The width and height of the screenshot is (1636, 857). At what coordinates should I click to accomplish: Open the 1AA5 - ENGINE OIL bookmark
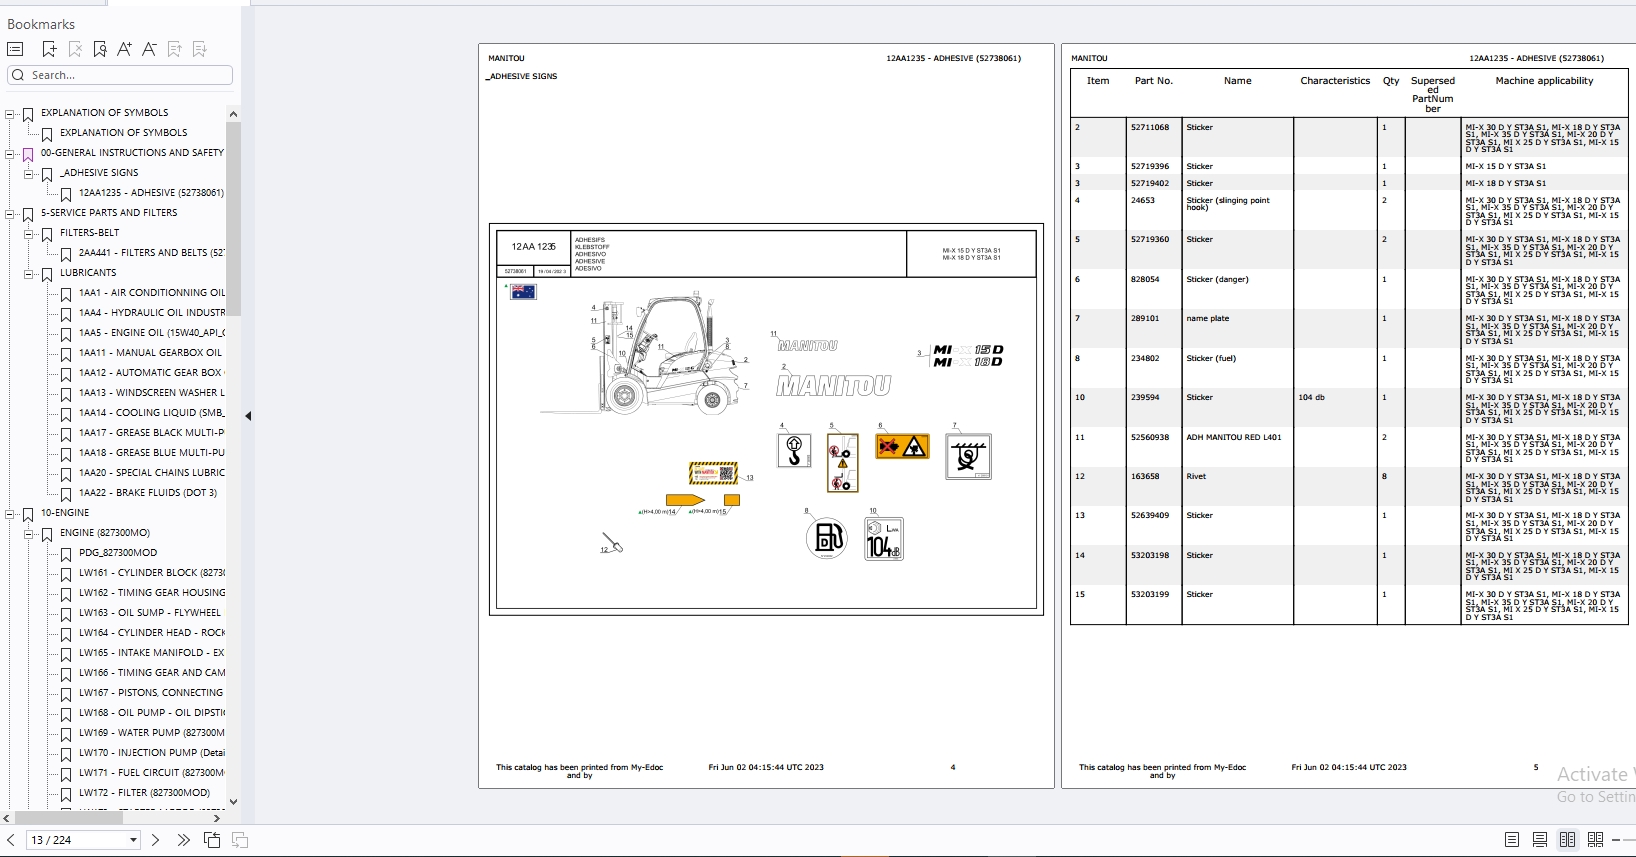coord(151,333)
